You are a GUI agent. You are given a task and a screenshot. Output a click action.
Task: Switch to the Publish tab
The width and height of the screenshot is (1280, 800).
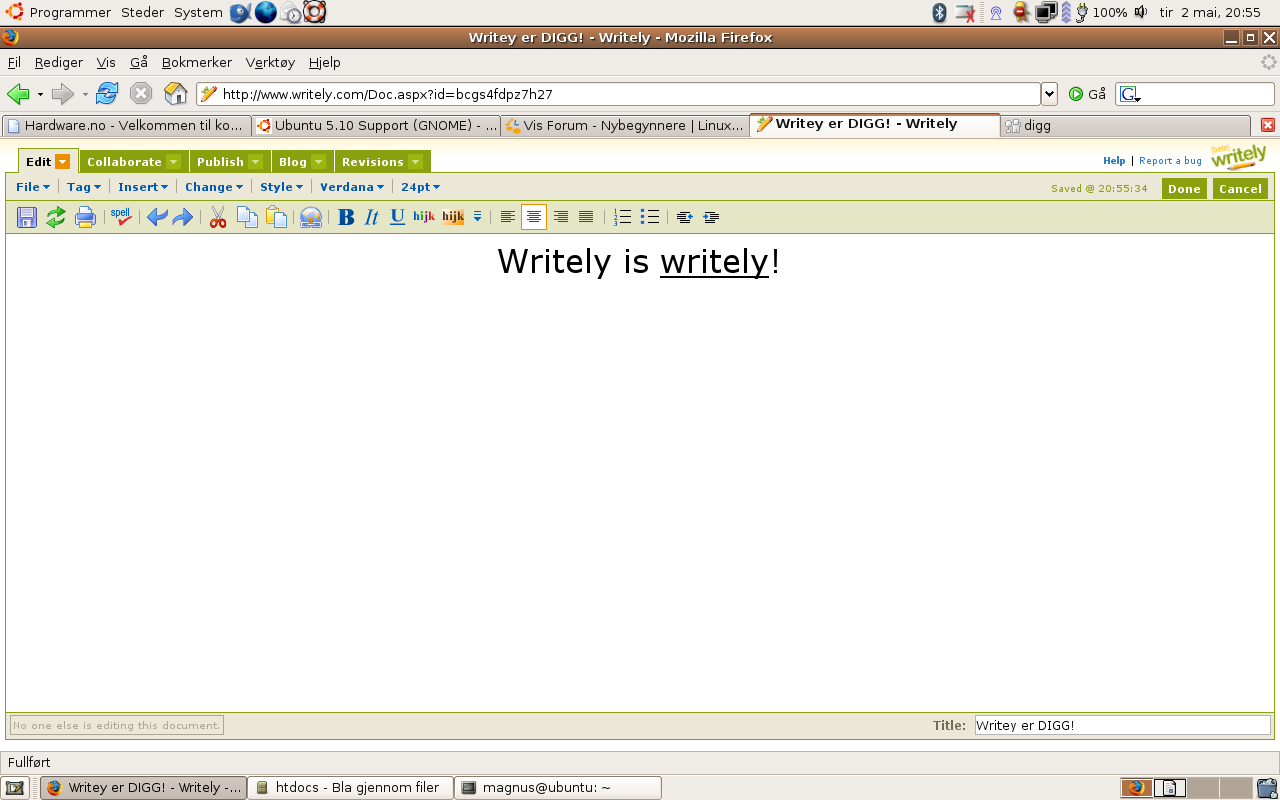point(229,162)
